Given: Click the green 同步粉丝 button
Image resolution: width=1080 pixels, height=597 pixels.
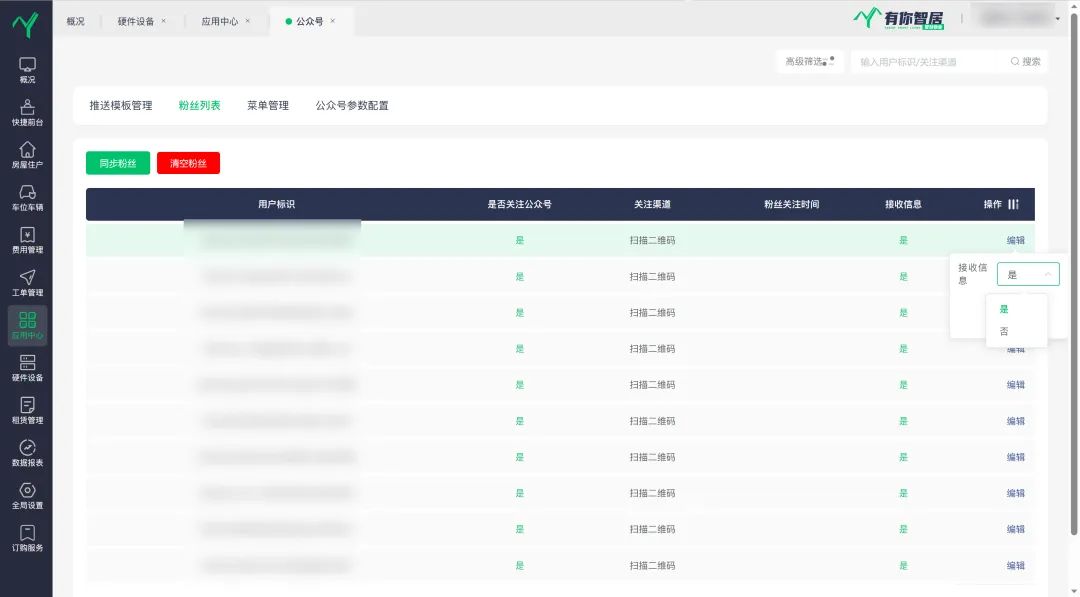Looking at the screenshot, I should (118, 163).
